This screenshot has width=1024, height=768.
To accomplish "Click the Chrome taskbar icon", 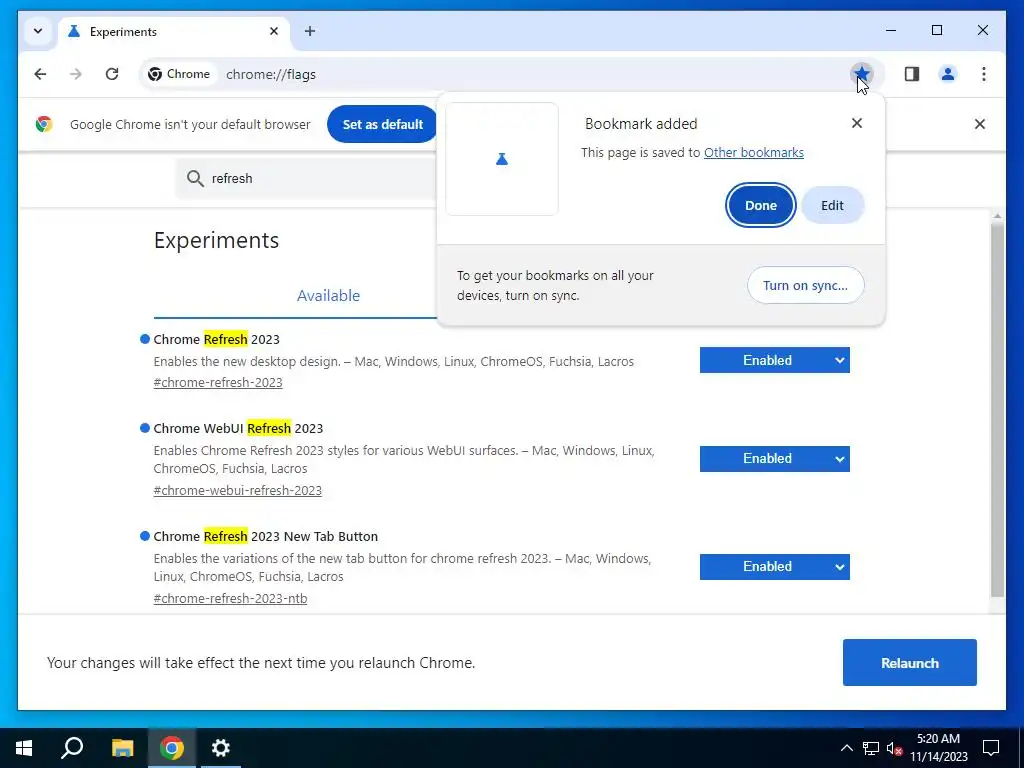I will (171, 748).
